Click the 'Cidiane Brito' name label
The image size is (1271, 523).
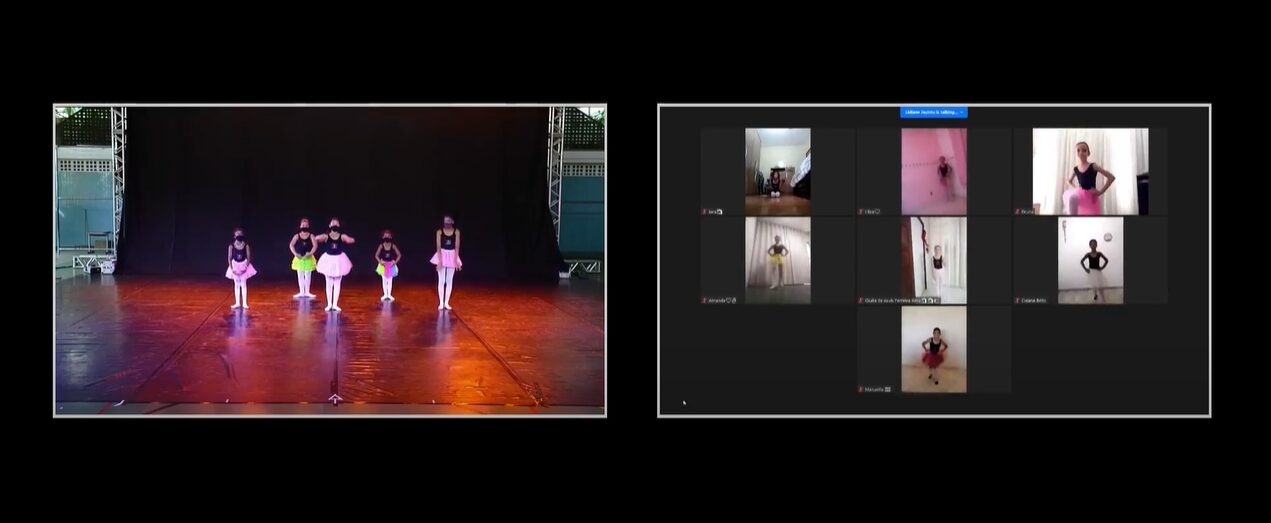point(1034,300)
